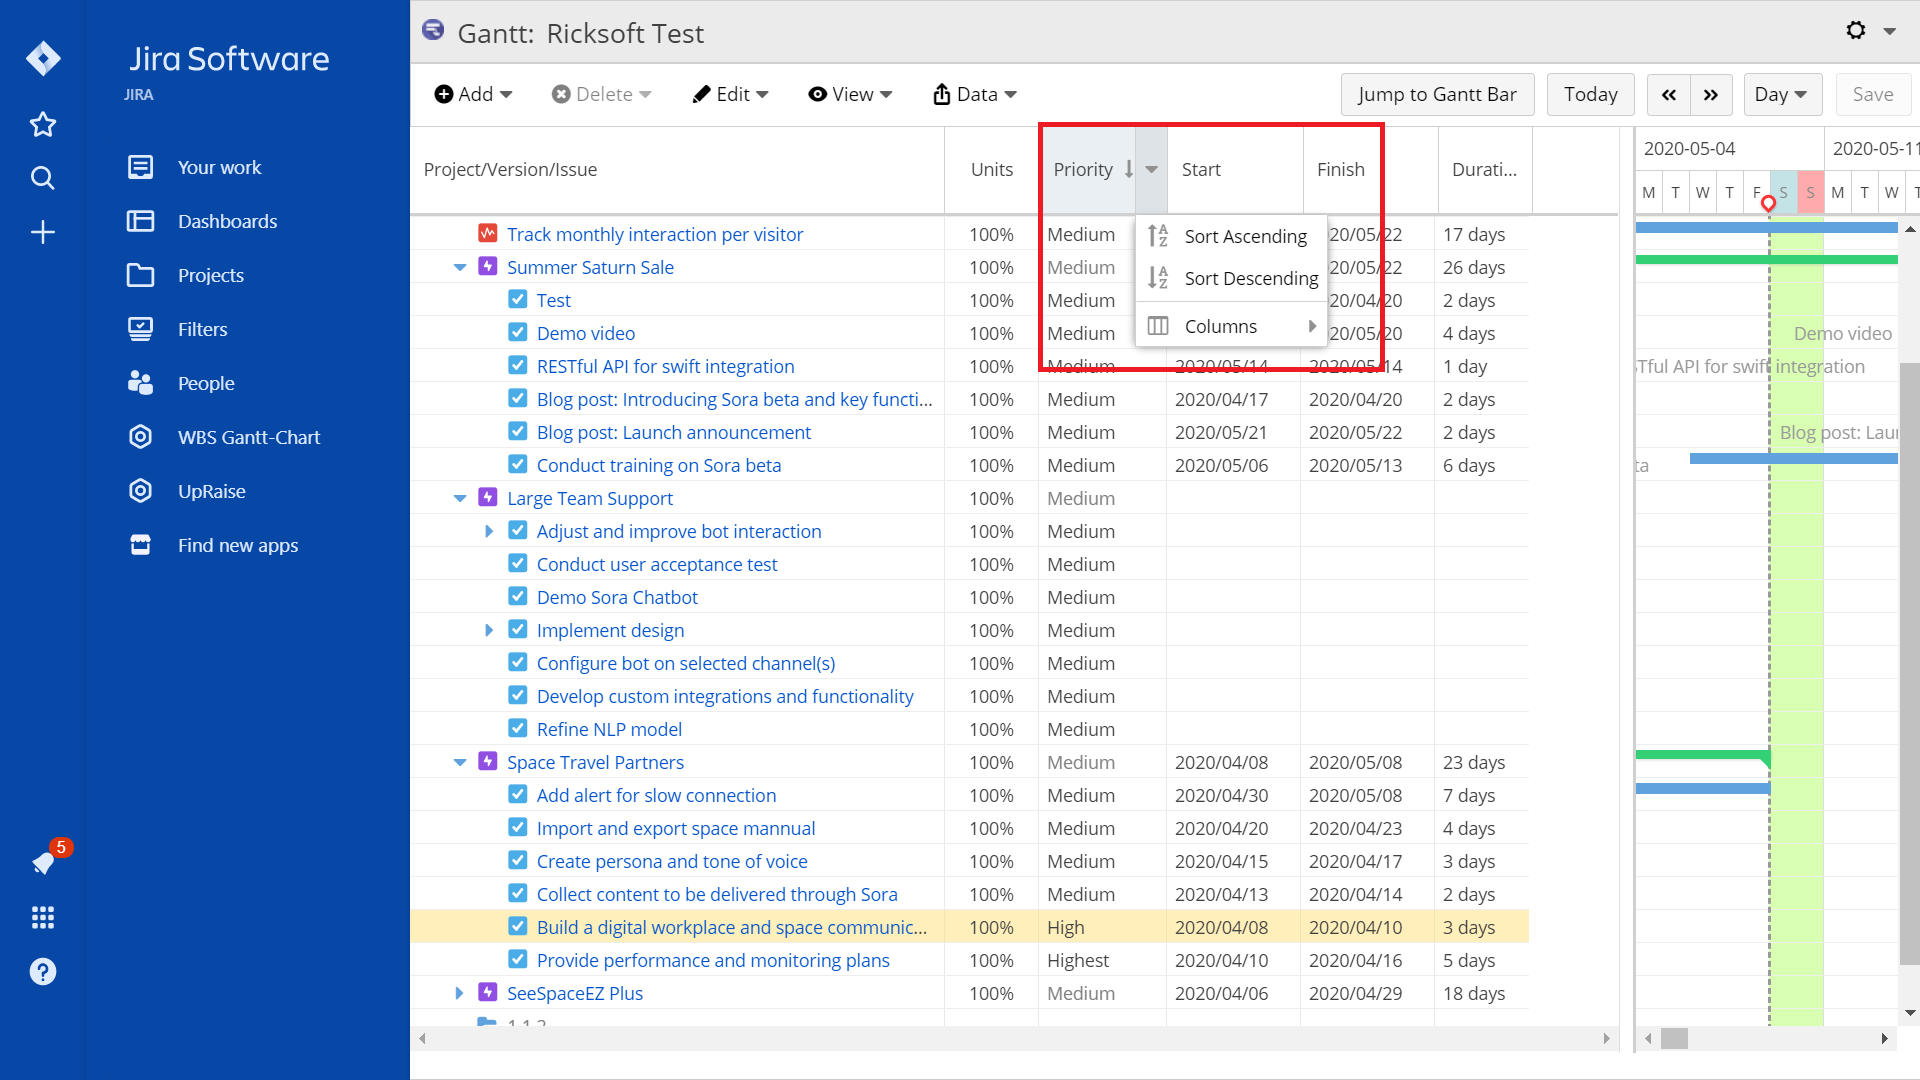Screen dimensions: 1920x1080
Task: Click the Filters sidebar icon
Action: [x=141, y=329]
